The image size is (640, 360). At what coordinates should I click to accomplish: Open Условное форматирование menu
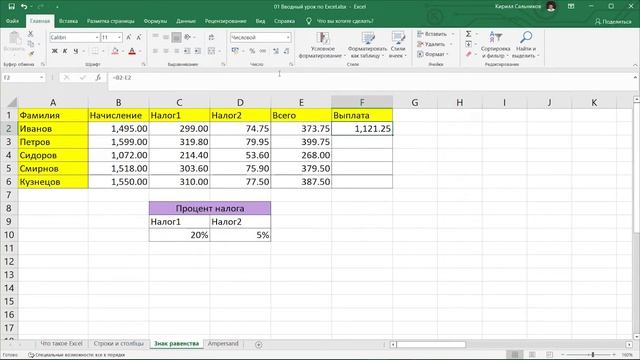pos(322,45)
